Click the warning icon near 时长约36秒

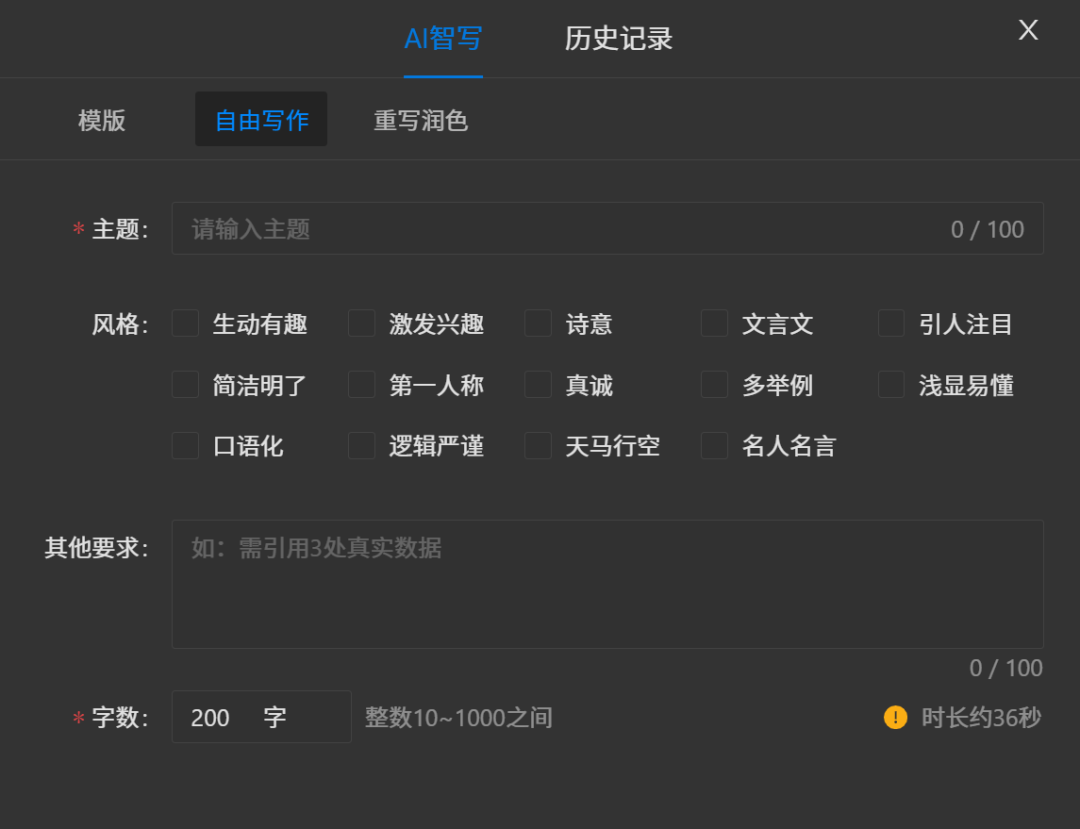pos(895,717)
